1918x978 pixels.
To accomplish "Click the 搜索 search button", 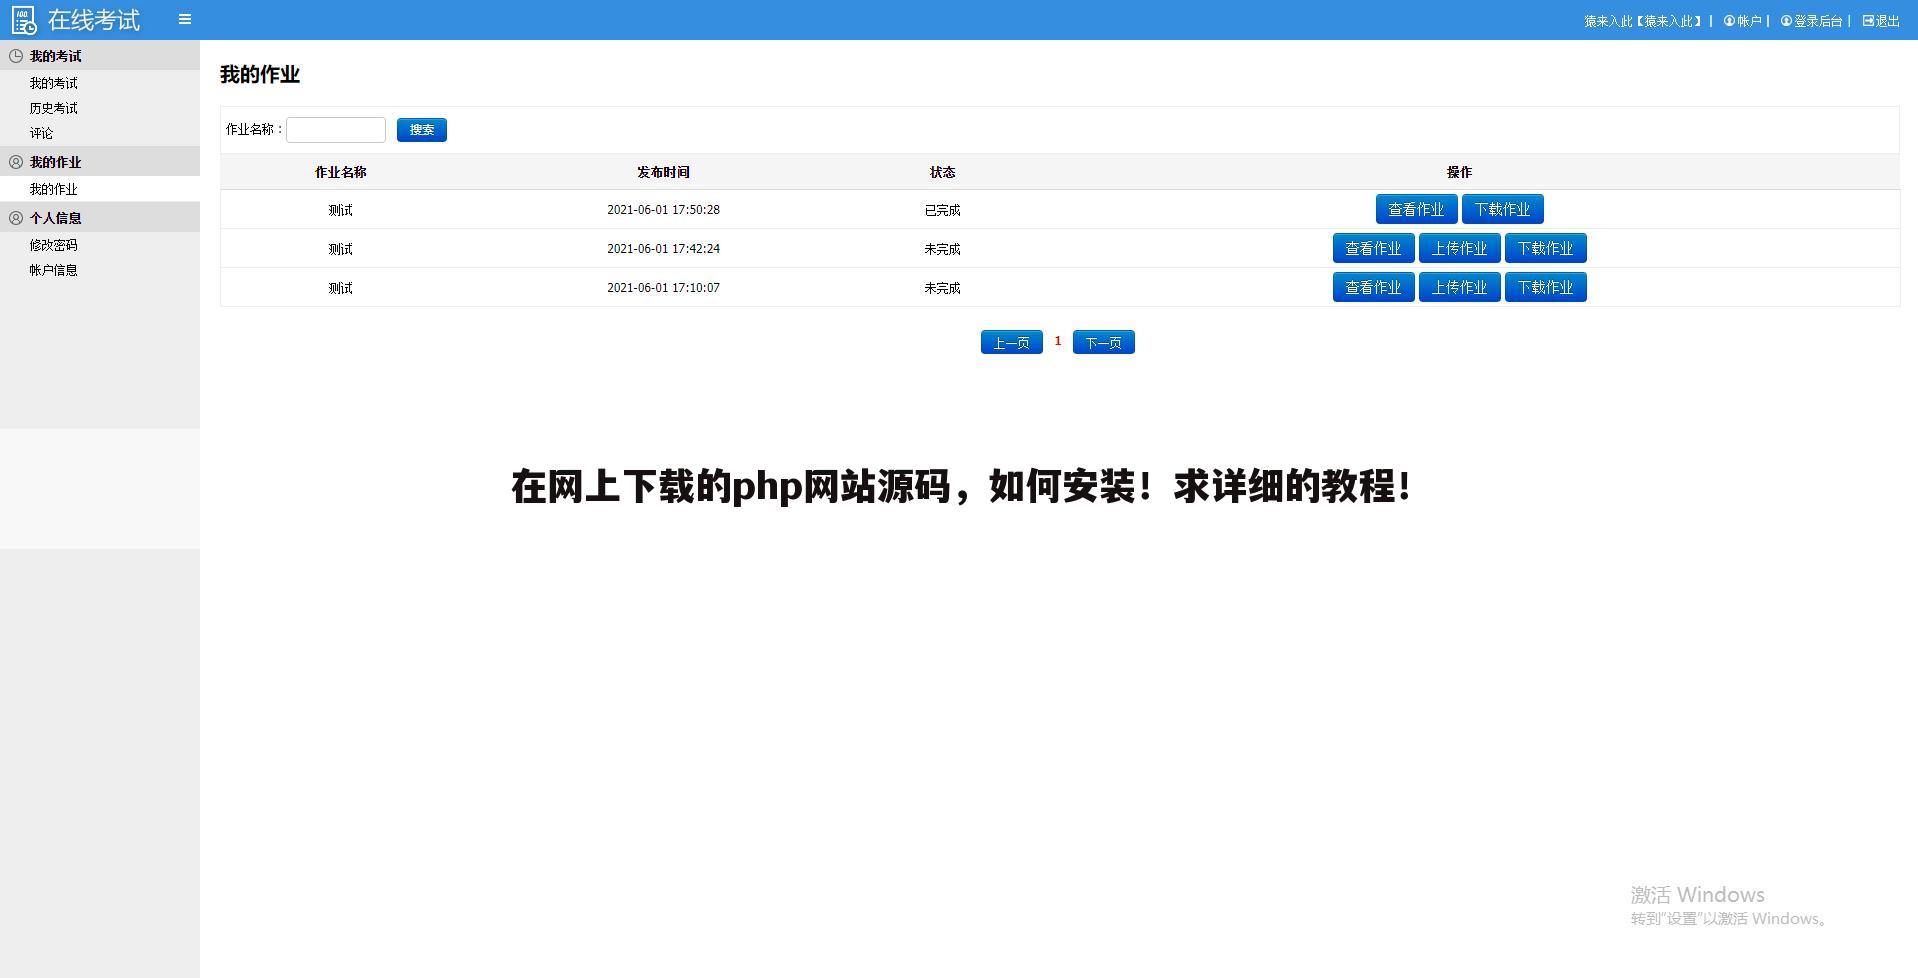I will [x=421, y=130].
